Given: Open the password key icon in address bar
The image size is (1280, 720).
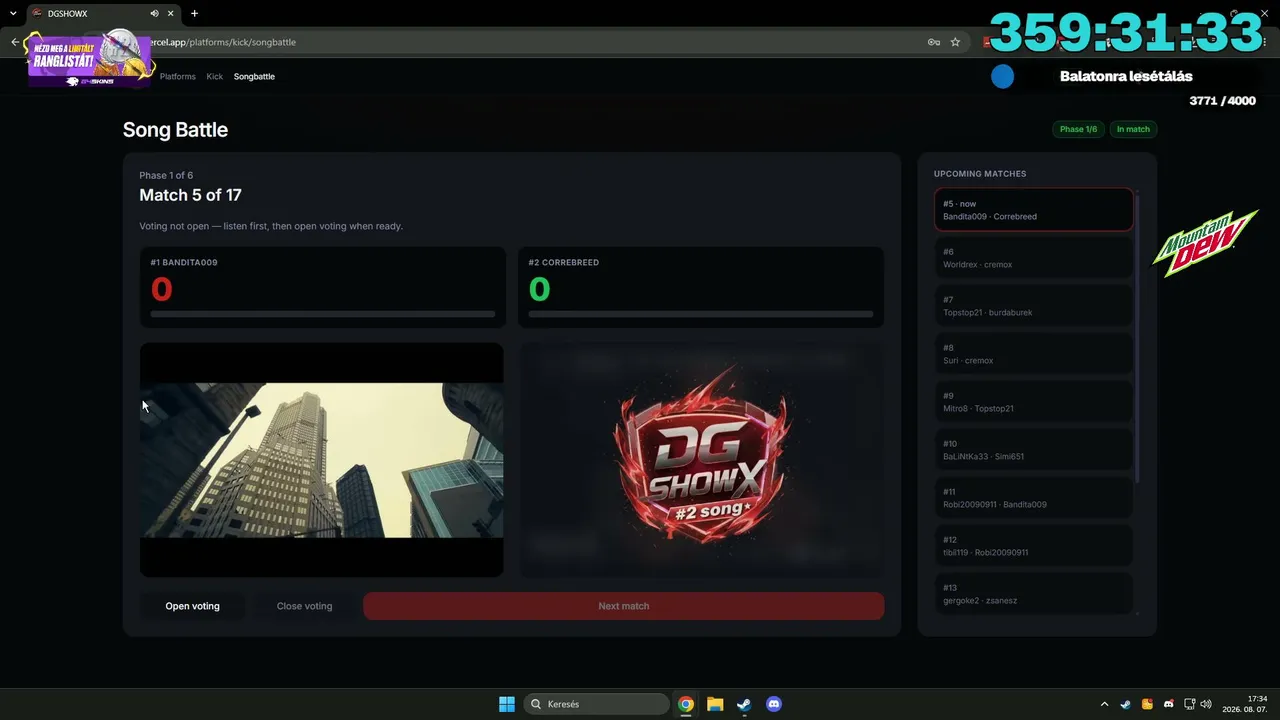Looking at the screenshot, I should click(933, 42).
